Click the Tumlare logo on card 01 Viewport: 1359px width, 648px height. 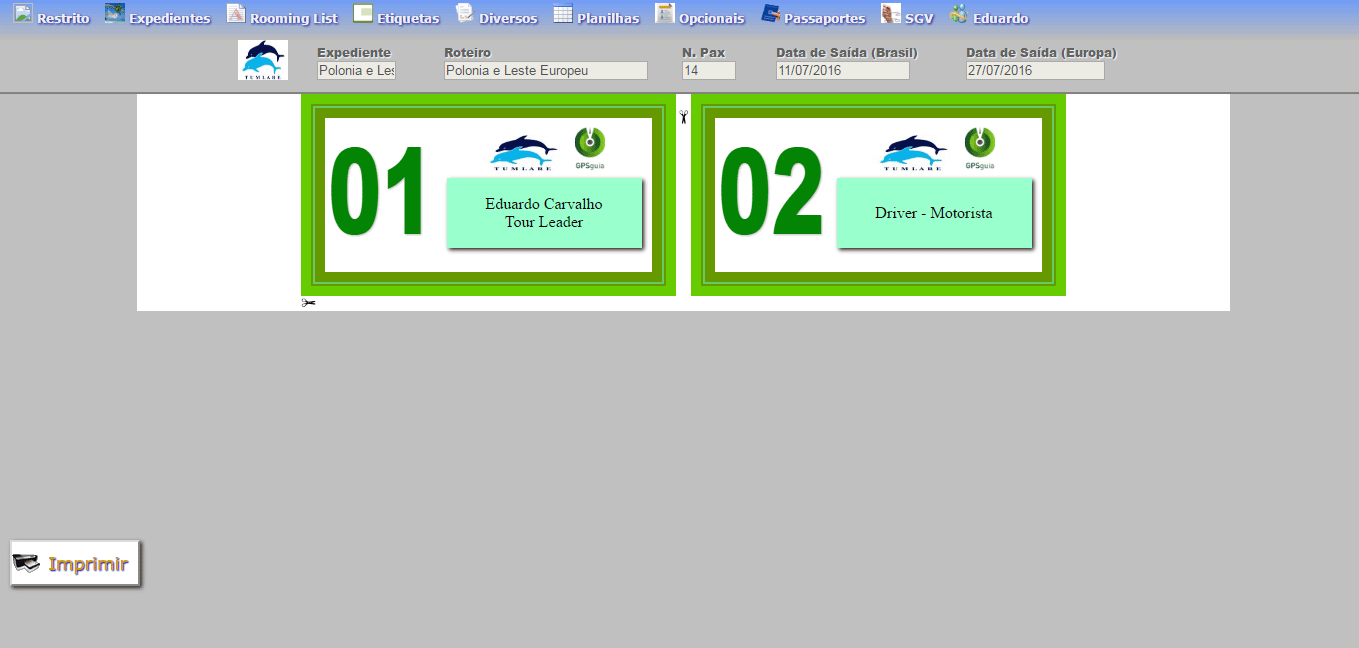[x=524, y=153]
